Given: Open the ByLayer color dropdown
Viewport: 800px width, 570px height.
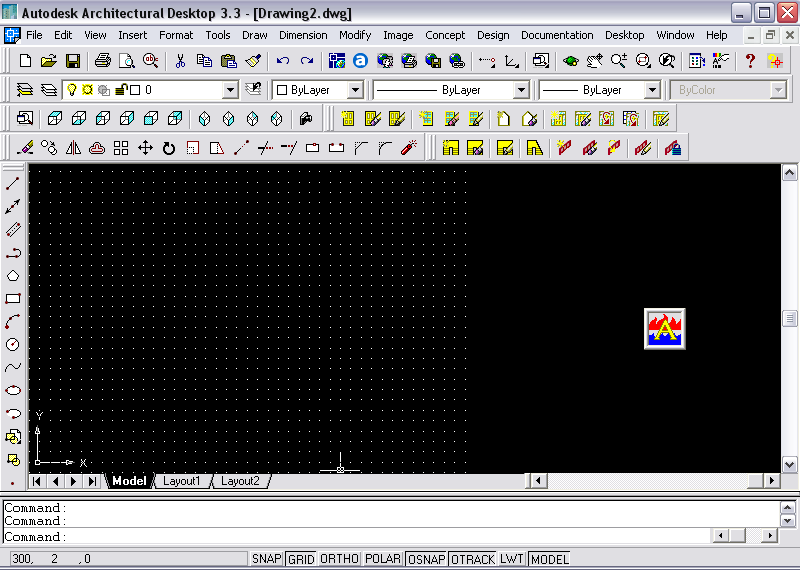Looking at the screenshot, I should pyautogui.click(x=355, y=90).
